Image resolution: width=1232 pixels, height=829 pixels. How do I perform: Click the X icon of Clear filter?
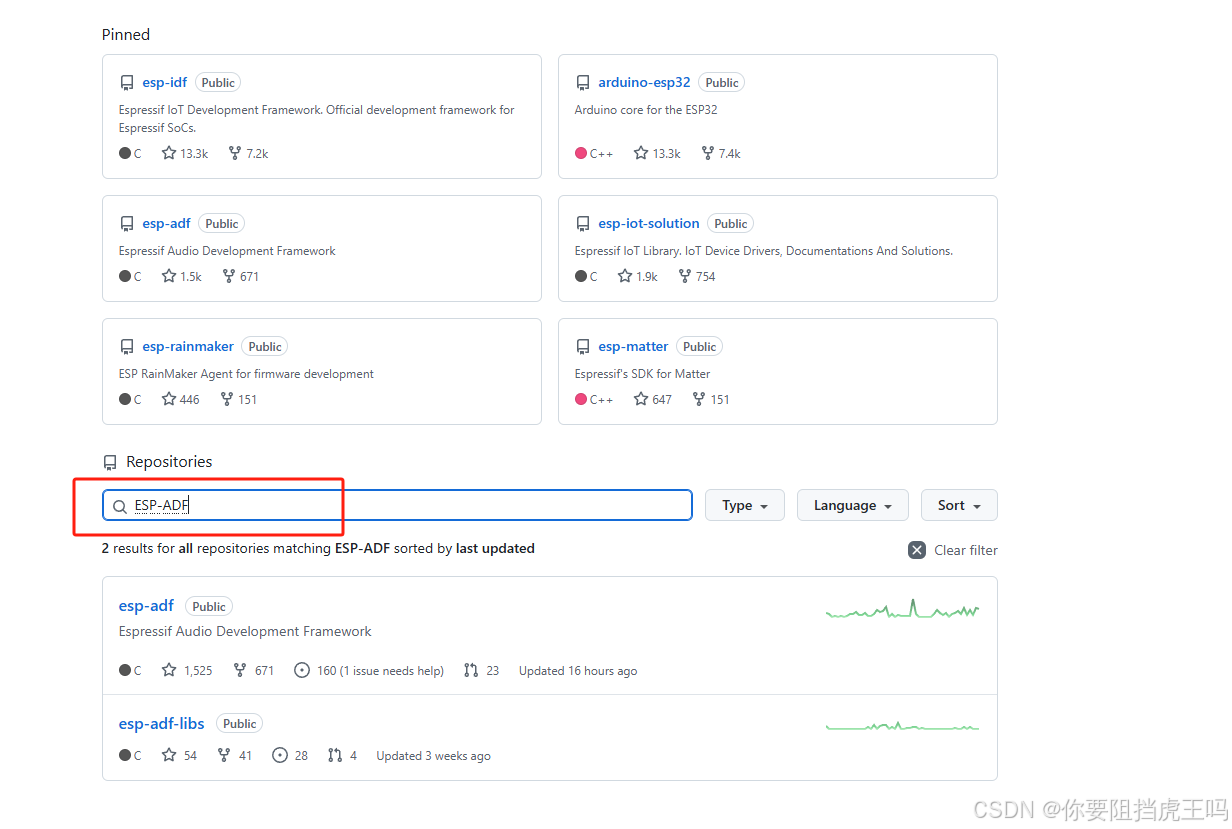click(x=917, y=550)
